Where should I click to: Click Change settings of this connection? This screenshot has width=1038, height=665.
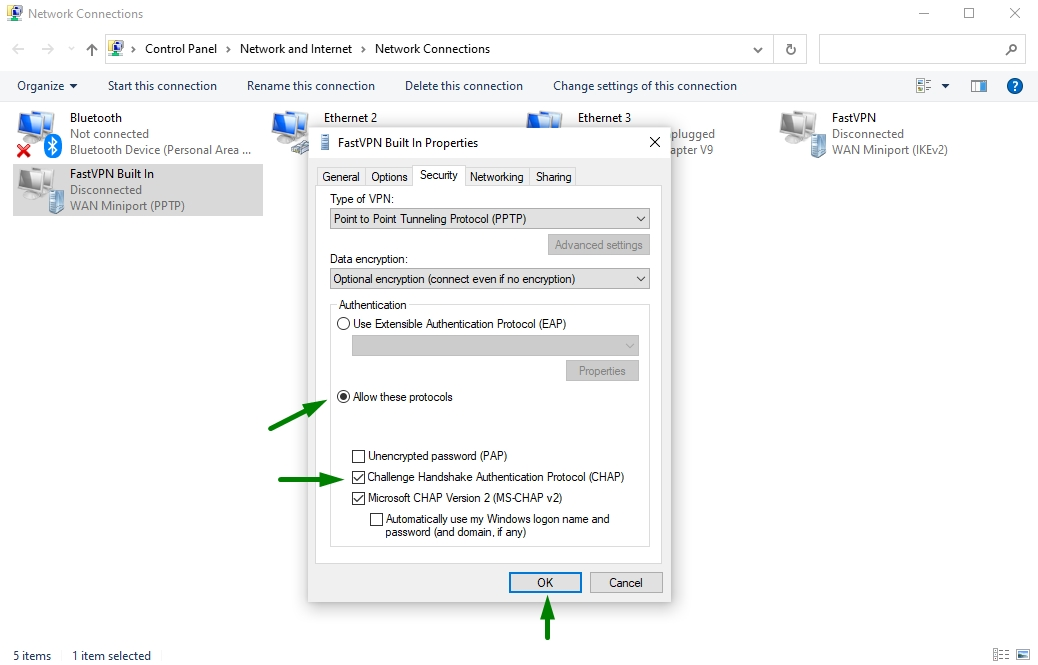645,86
